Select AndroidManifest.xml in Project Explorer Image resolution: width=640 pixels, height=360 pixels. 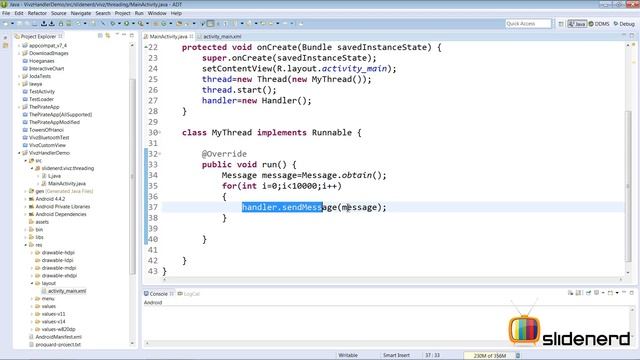58,337
